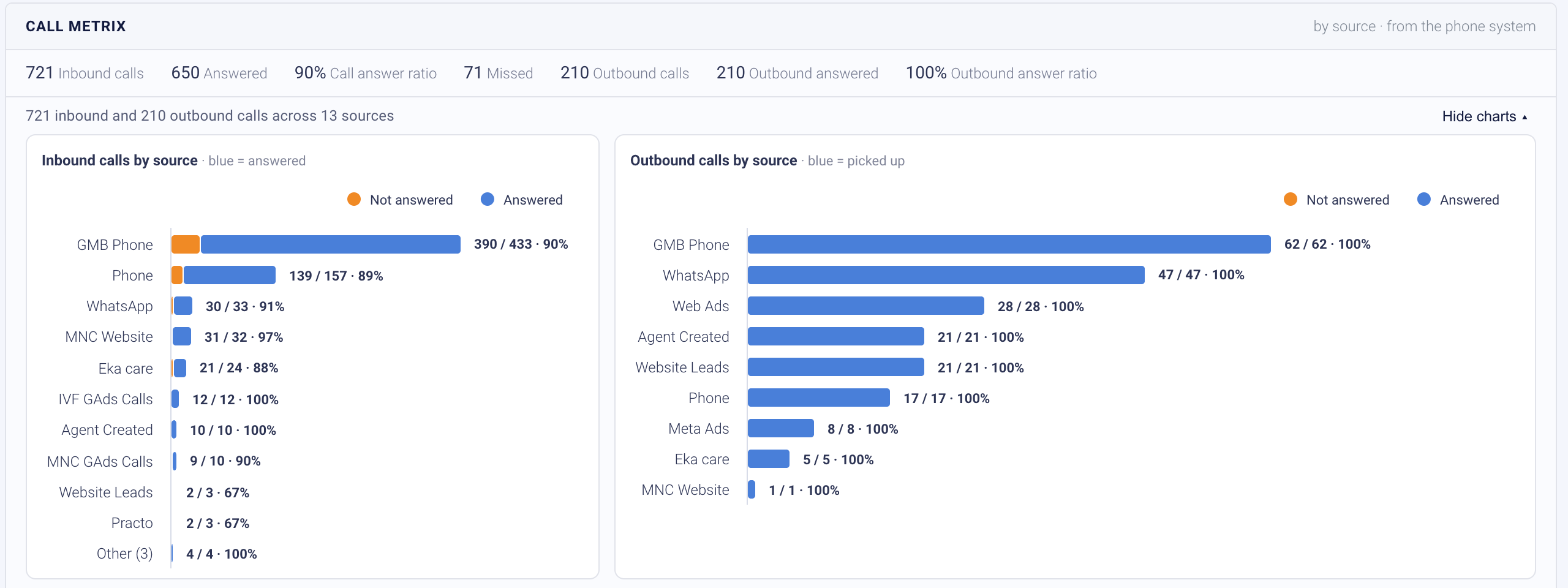
Task: Select the Practo row label
Action: point(132,523)
